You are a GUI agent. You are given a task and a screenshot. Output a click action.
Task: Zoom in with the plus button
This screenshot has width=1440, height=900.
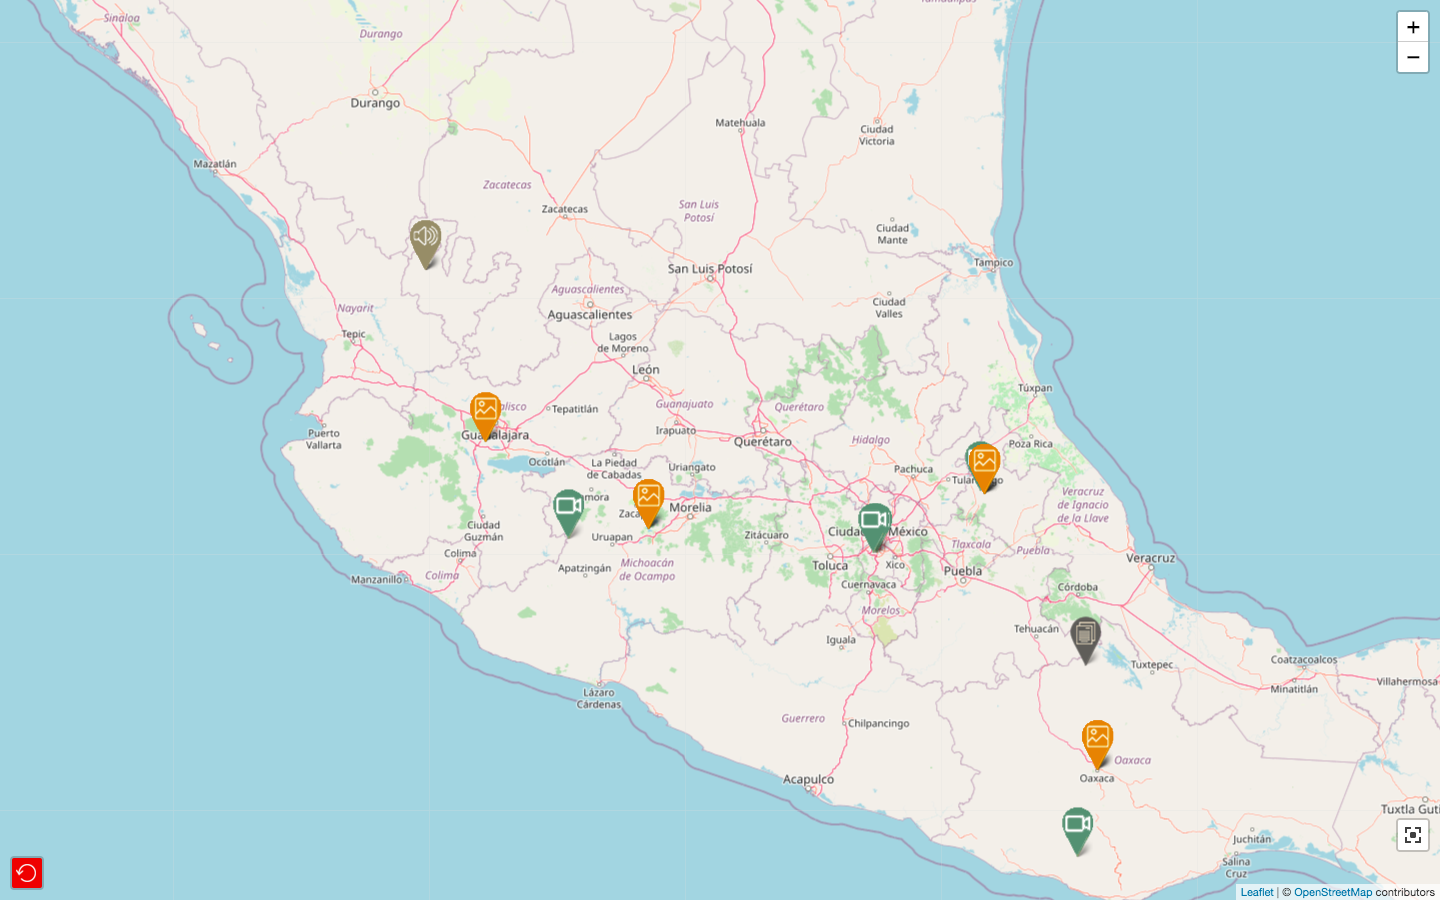pos(1412,27)
